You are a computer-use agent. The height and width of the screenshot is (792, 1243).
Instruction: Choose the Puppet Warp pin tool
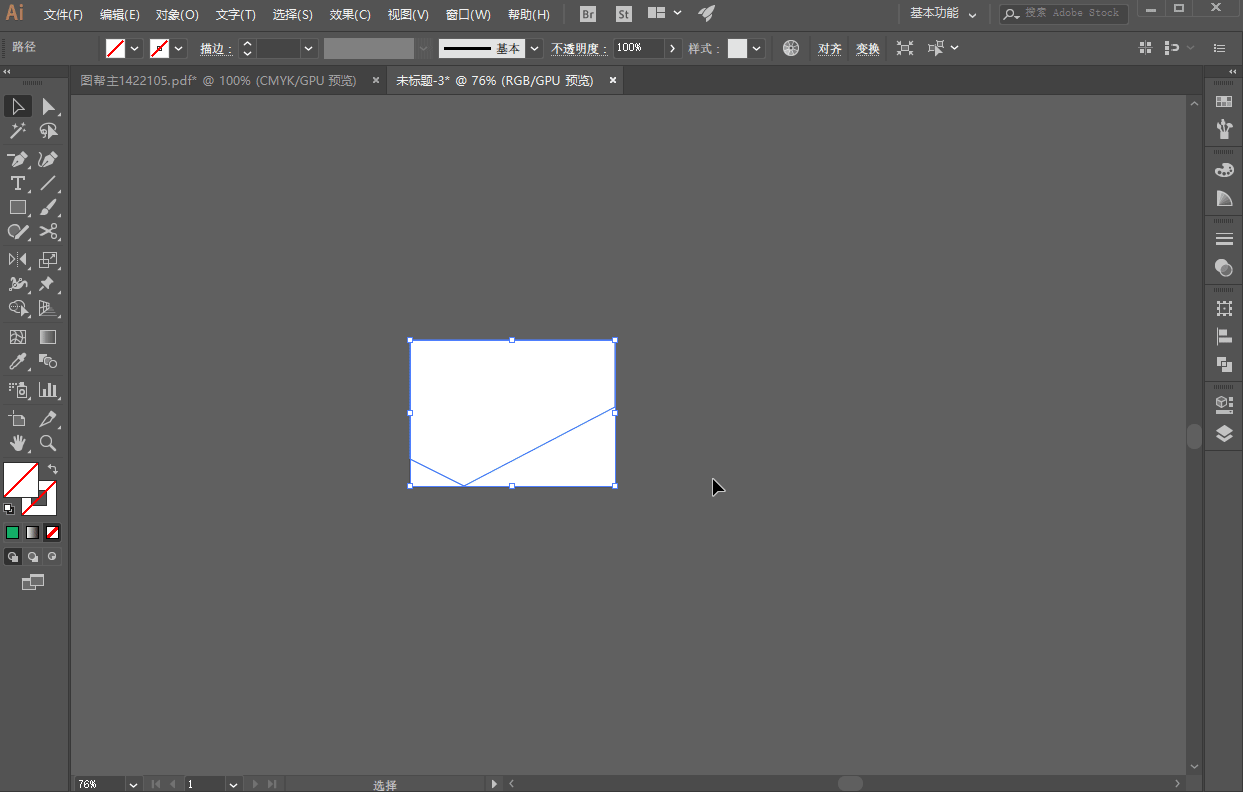(x=48, y=284)
